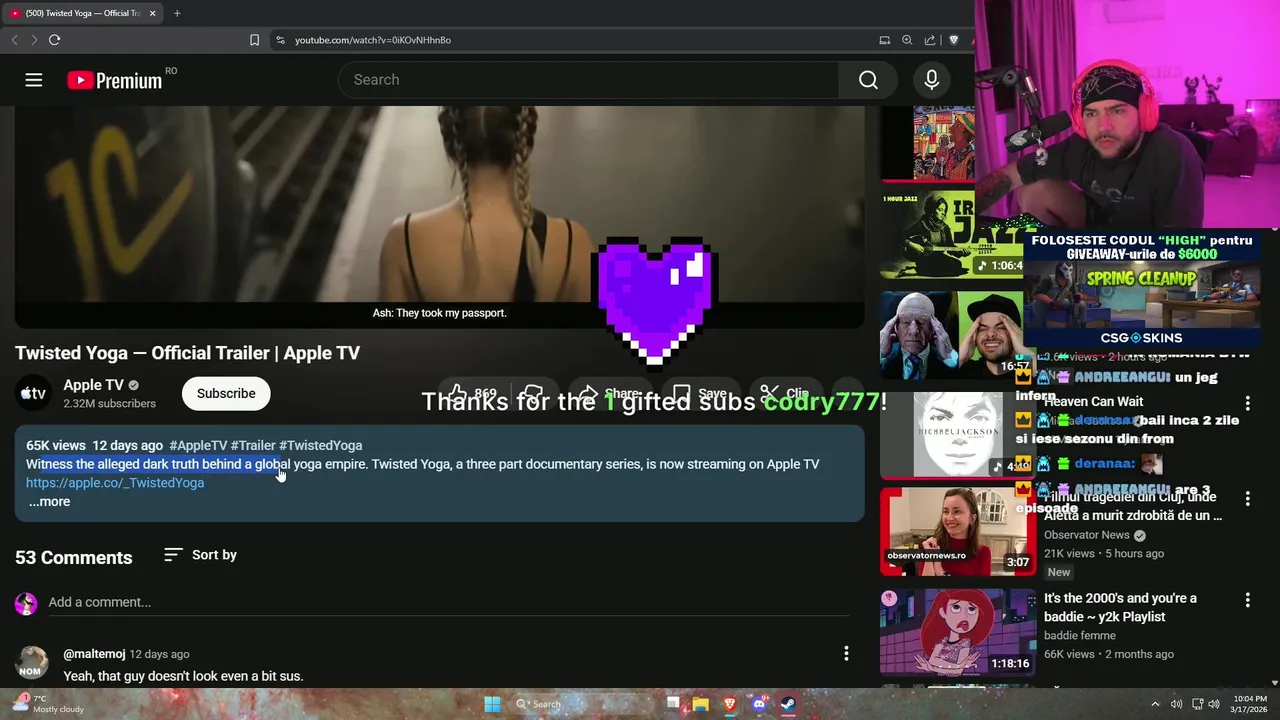The image size is (1280, 720).
Task: Open the baddie femme channel name
Action: coord(1080,635)
